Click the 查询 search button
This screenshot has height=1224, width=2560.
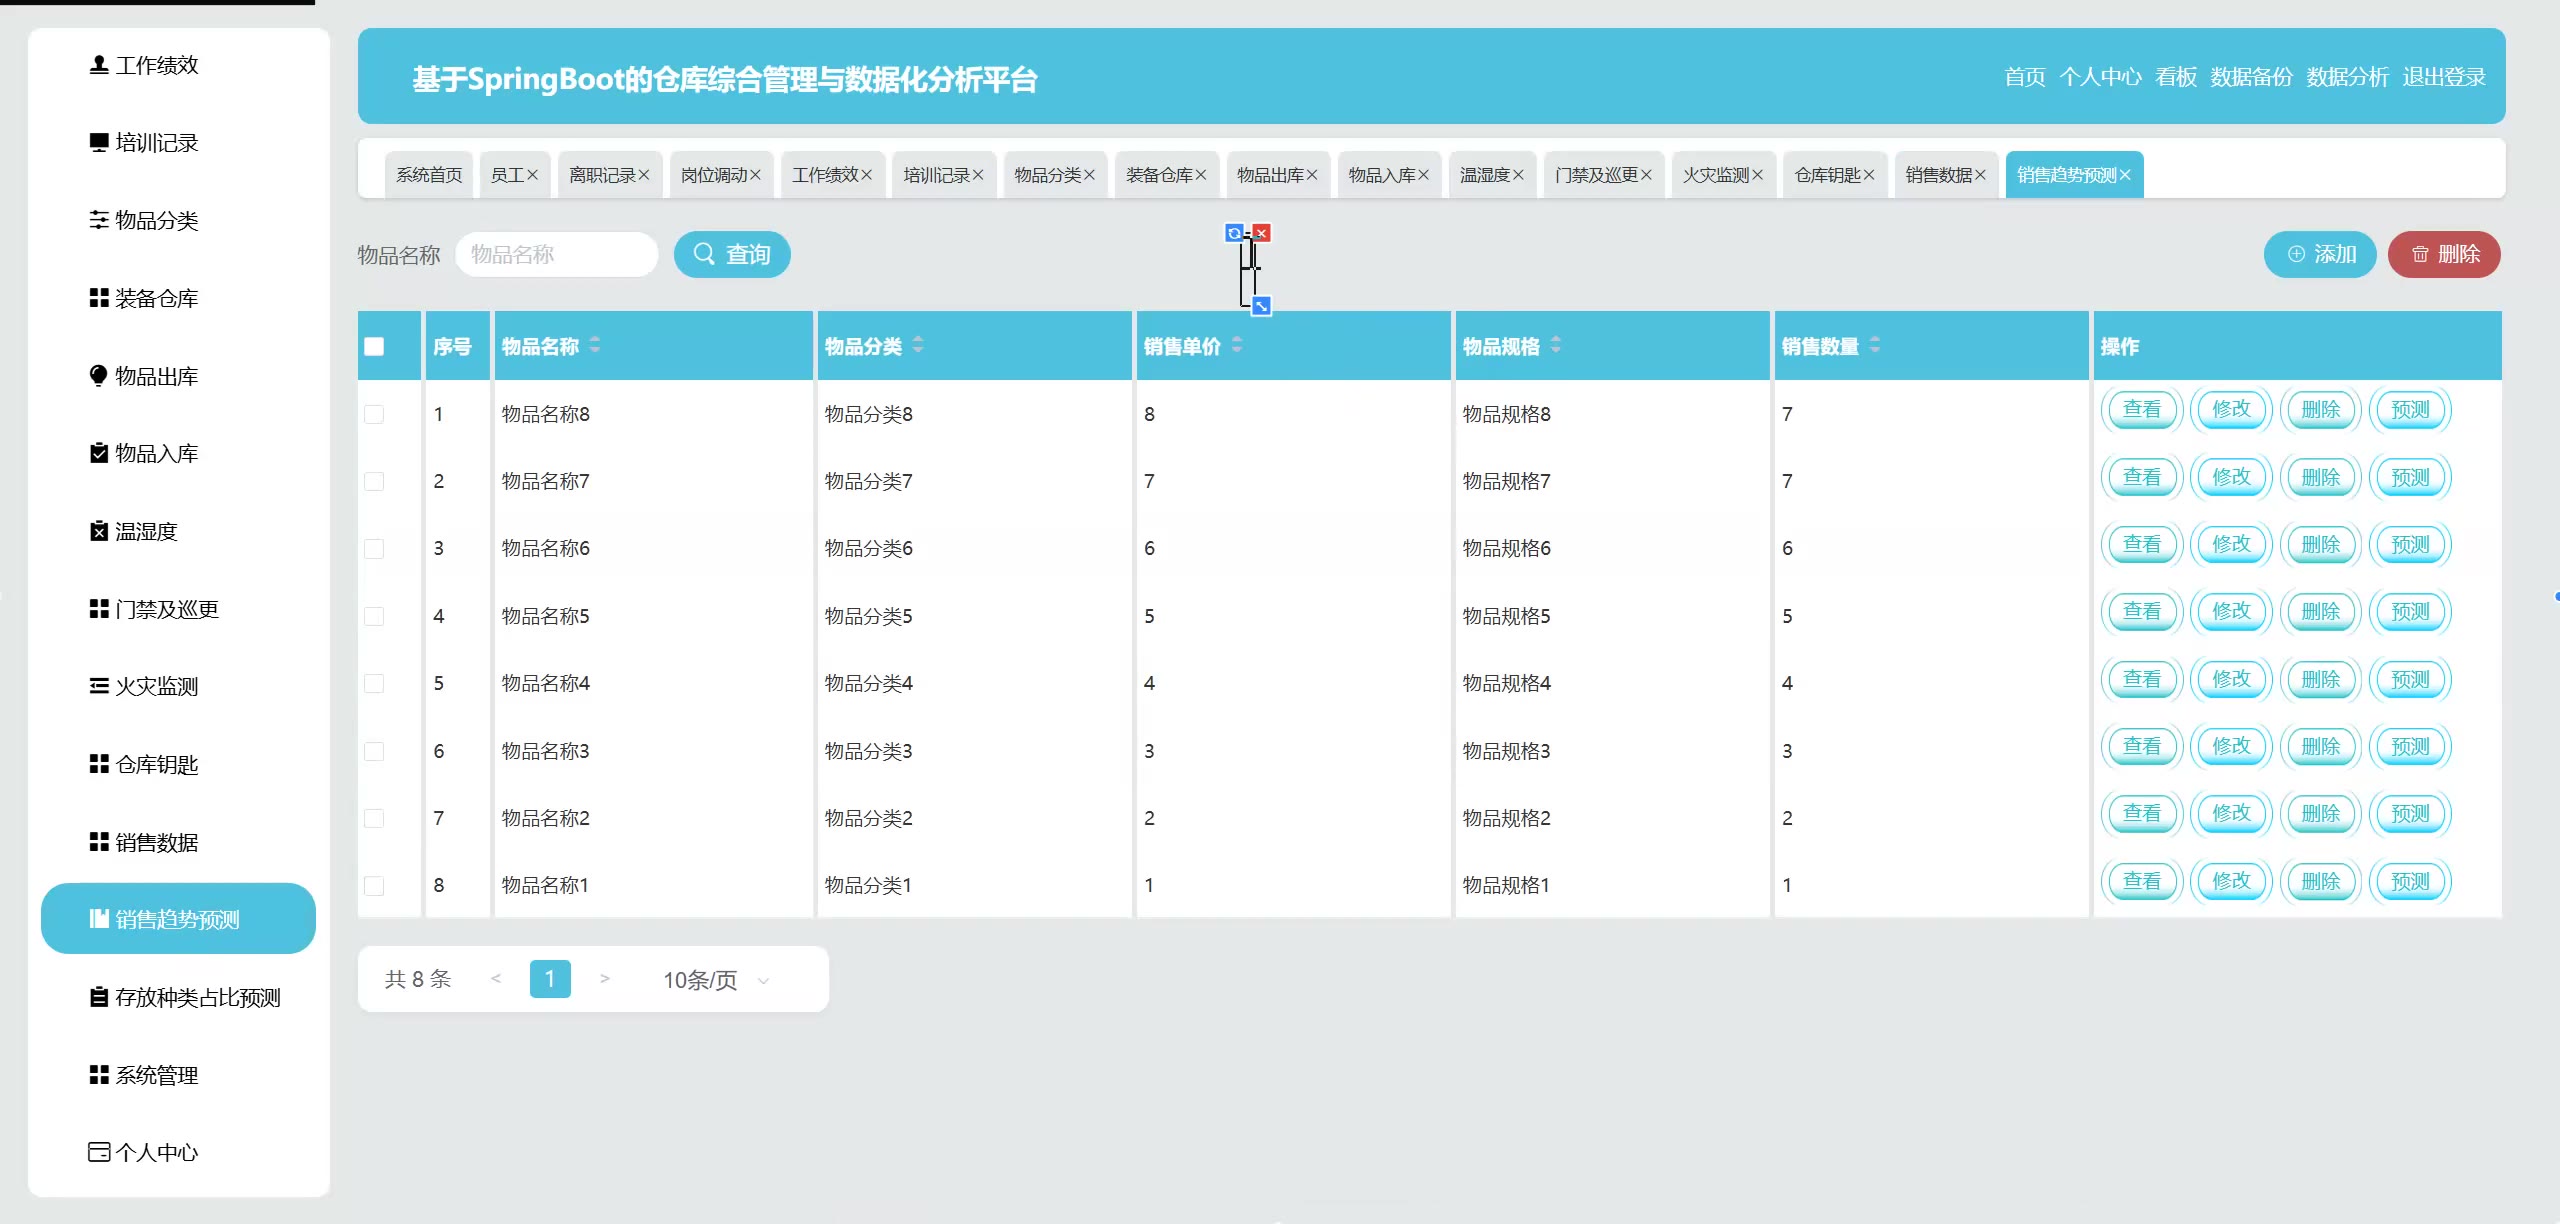[732, 254]
